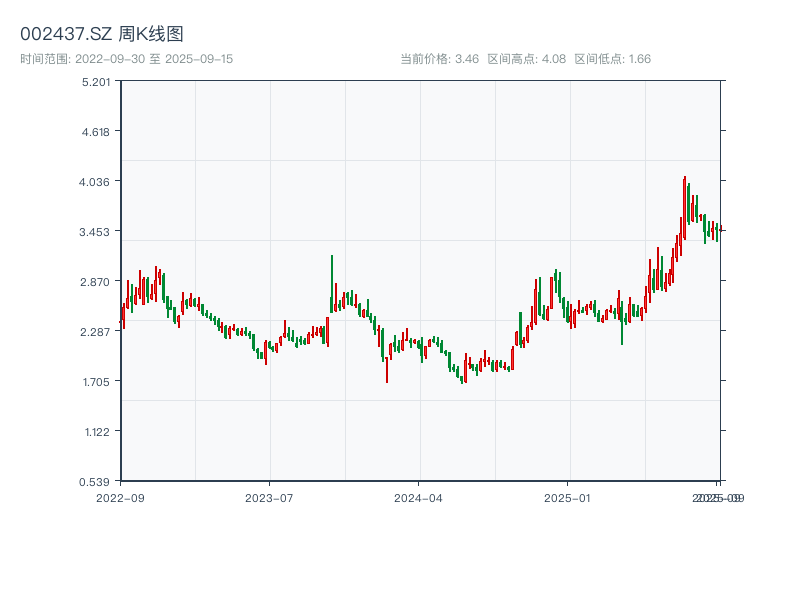Click the 区间低点 1.66 label

[x=613, y=59]
